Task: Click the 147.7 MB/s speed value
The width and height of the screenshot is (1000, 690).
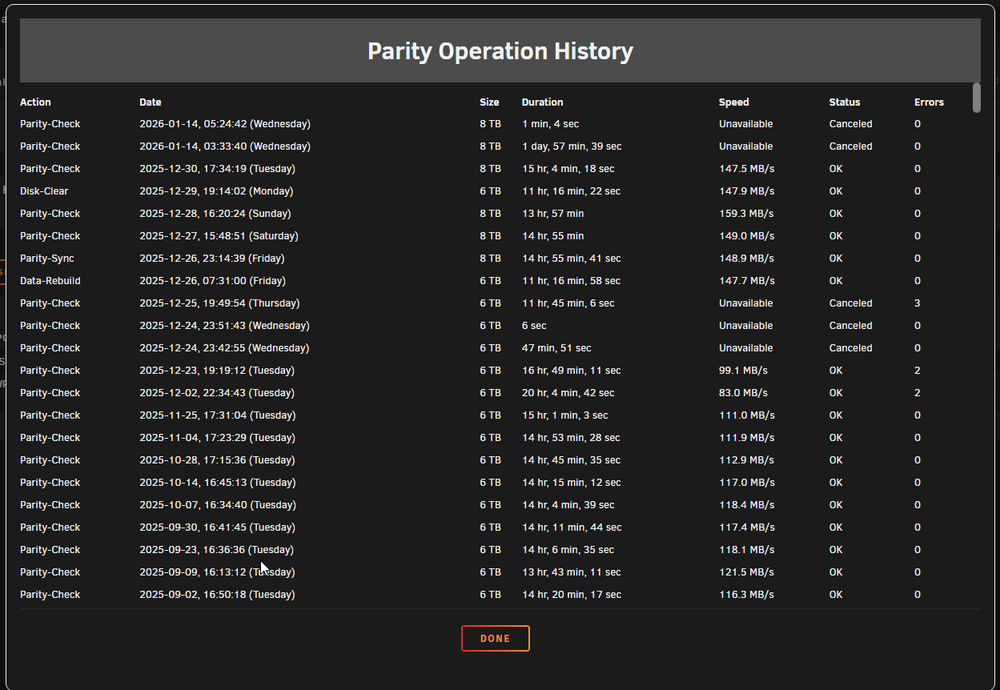Action: (x=746, y=281)
